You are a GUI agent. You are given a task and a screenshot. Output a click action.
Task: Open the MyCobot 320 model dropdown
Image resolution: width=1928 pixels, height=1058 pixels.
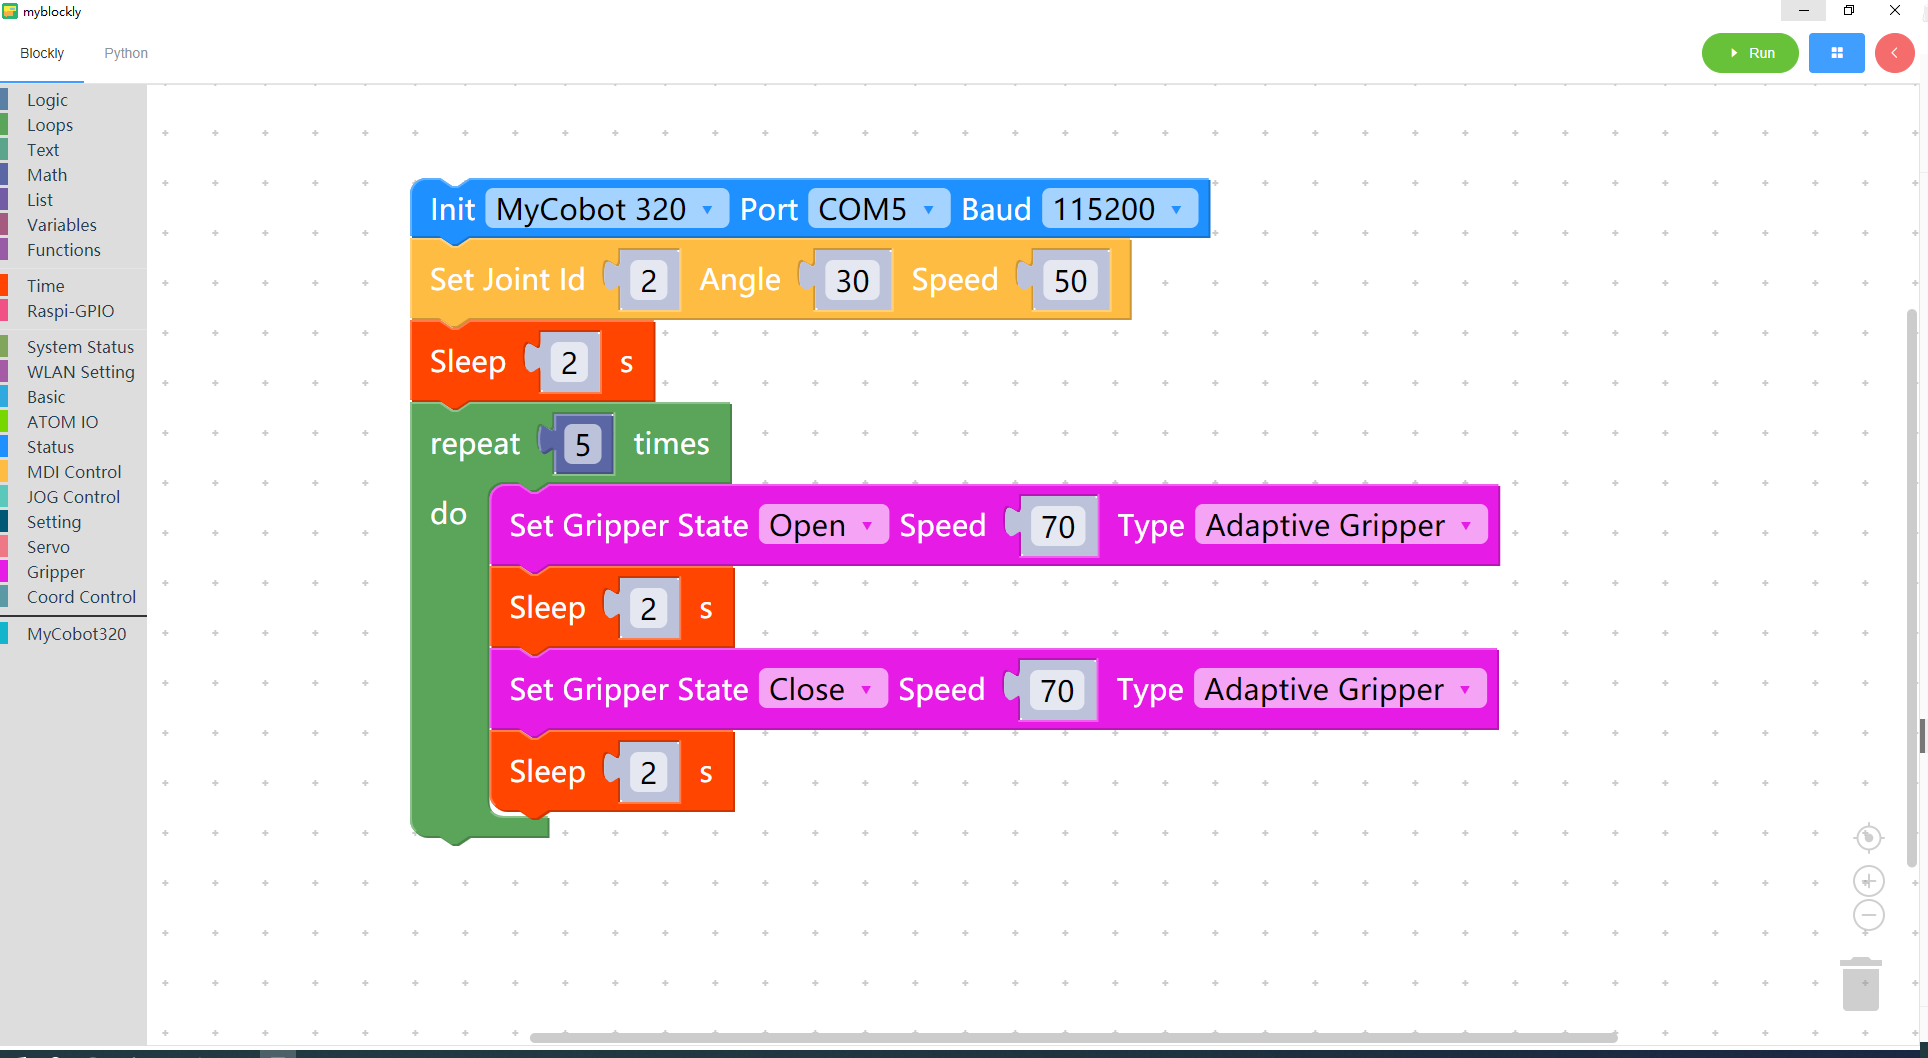point(606,209)
